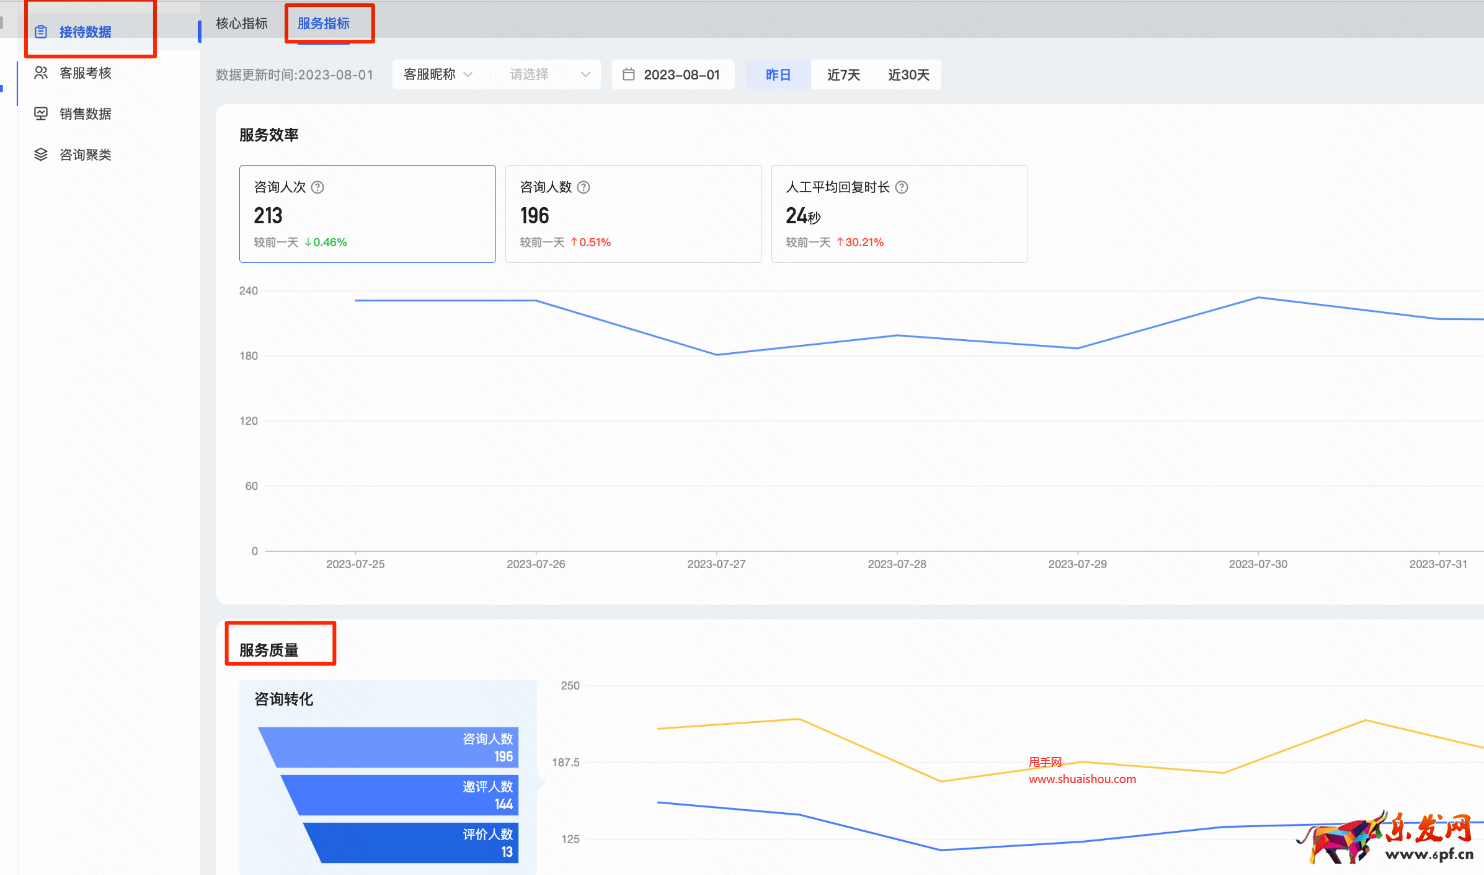
Task: Click the 服务质量 section heading
Action: coord(269,650)
